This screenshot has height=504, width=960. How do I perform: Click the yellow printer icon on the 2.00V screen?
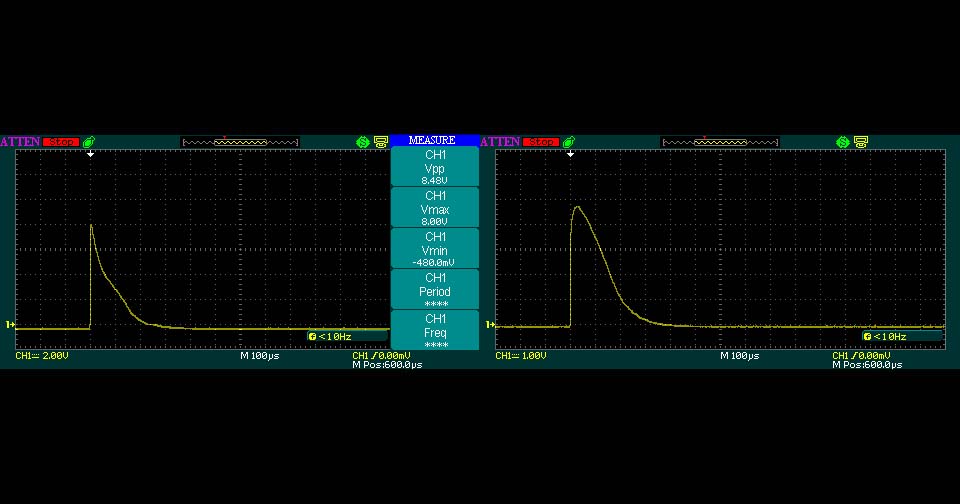(381, 142)
